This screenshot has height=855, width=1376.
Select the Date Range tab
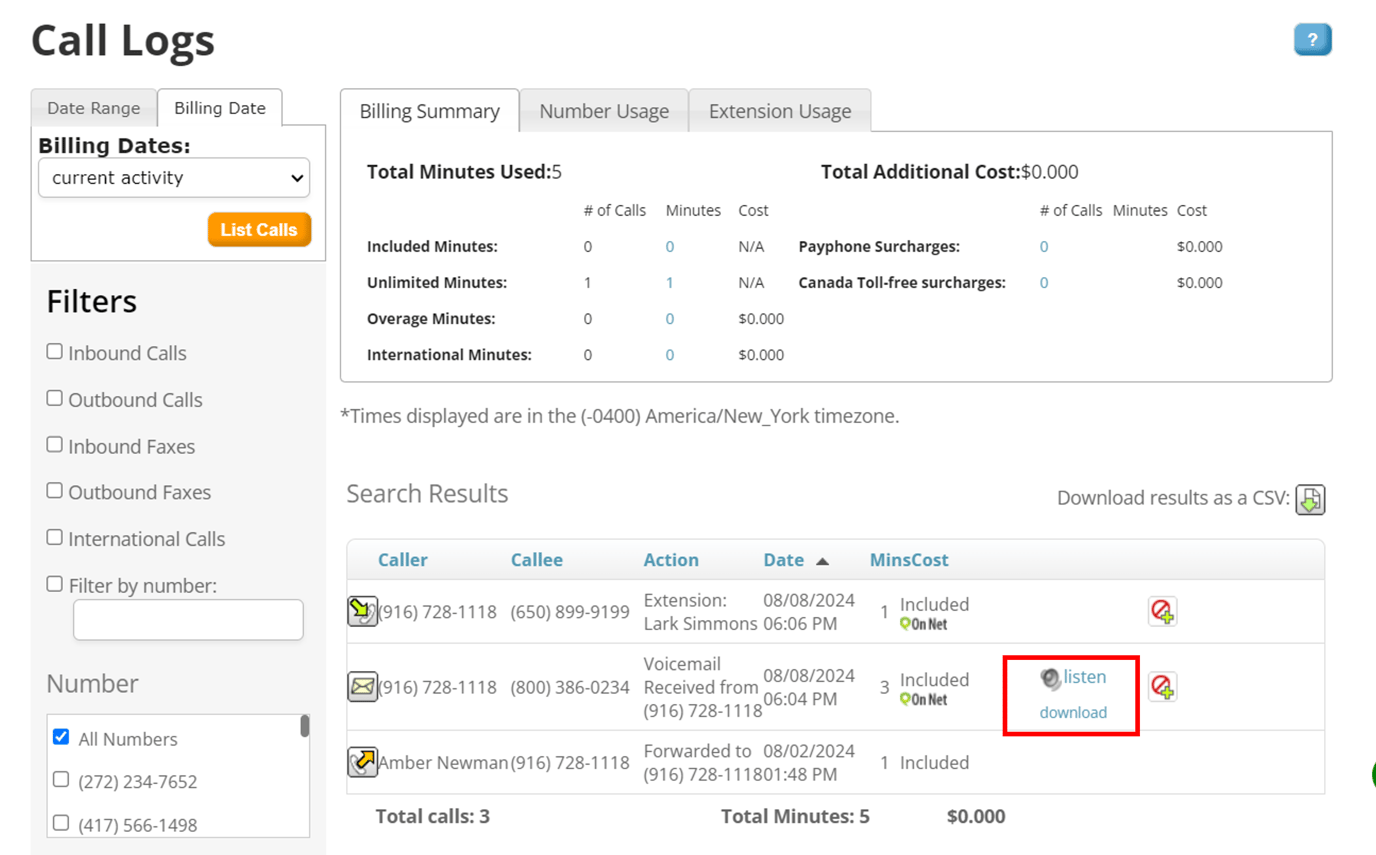point(93,107)
